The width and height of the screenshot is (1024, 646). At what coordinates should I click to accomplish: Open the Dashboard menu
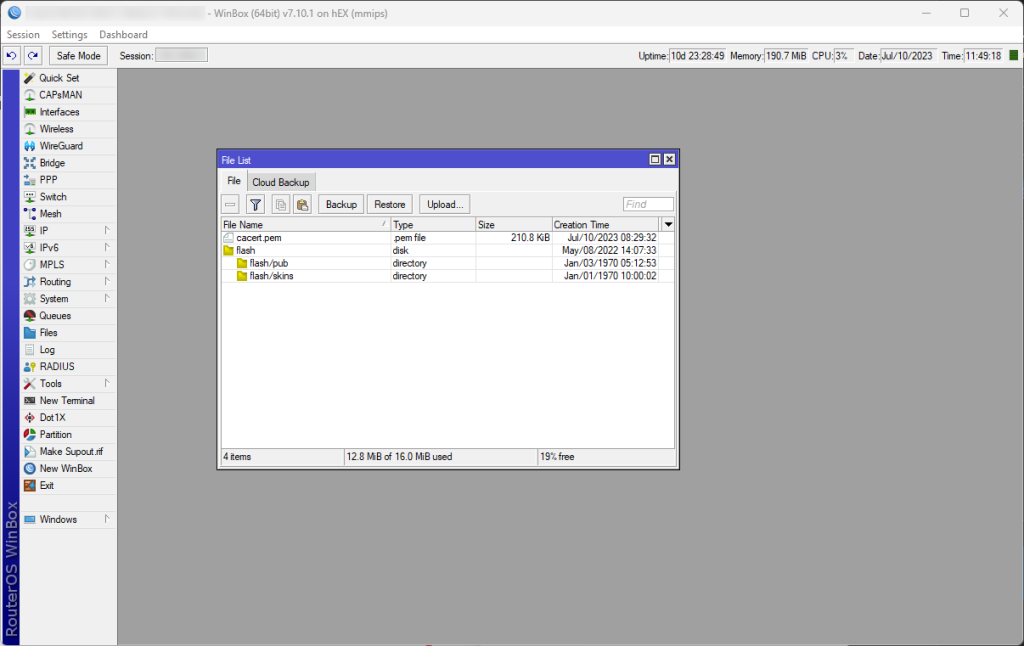(123, 35)
